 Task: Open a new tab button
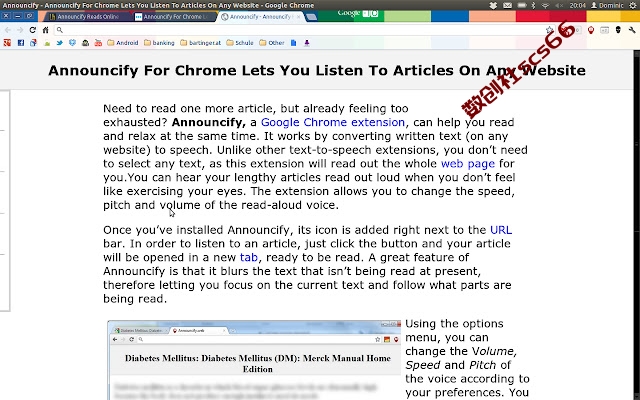[311, 17]
